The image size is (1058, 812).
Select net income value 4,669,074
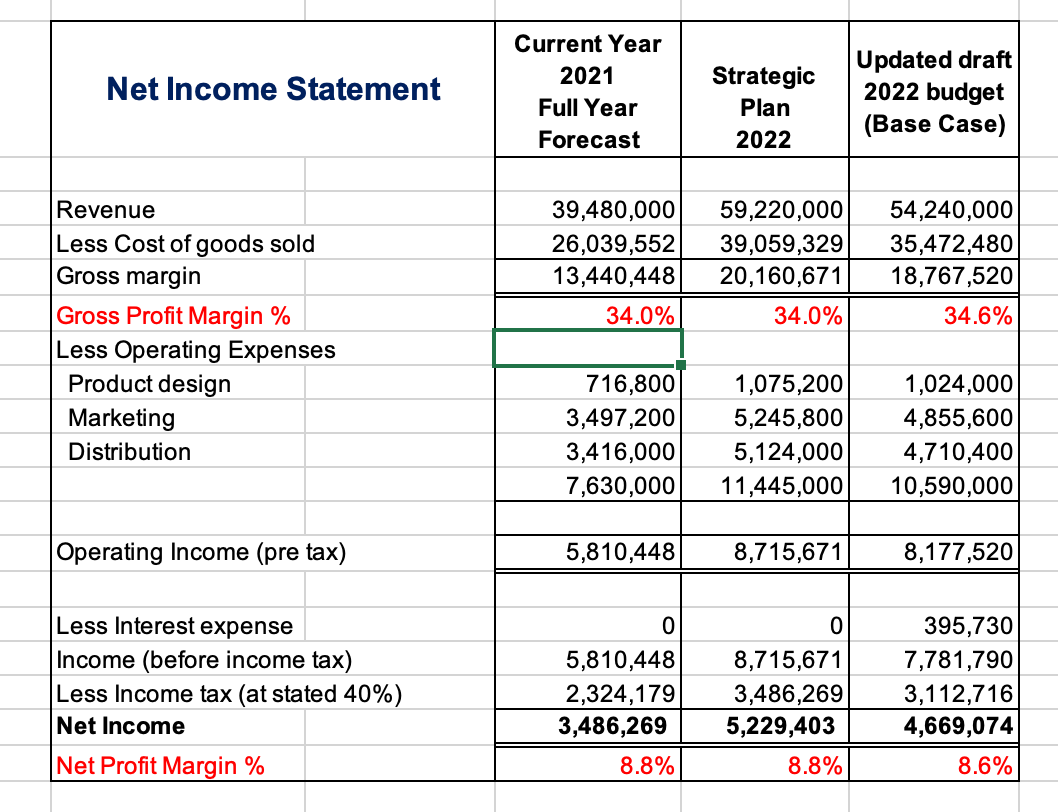(958, 726)
